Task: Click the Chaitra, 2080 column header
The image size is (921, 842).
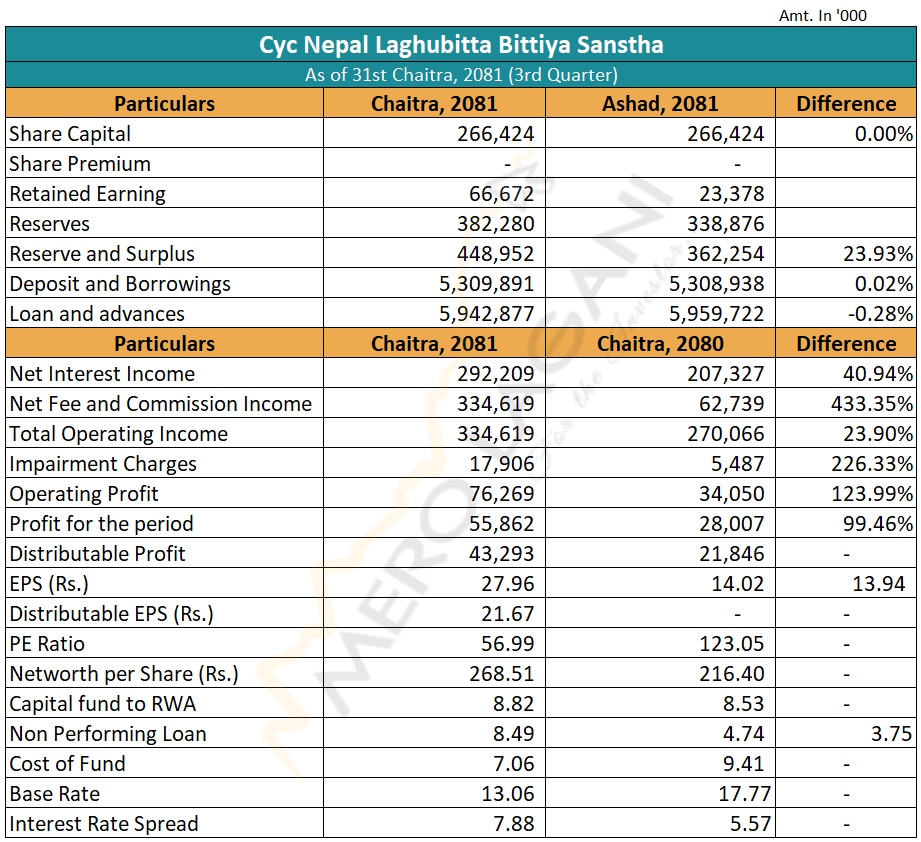Action: click(660, 344)
